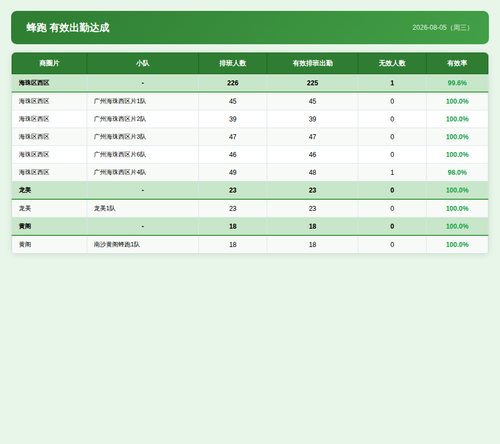Image resolution: width=500 pixels, height=444 pixels.
Task: Click the 100.0% rate for 广州海珠西区片3队
Action: (457, 137)
